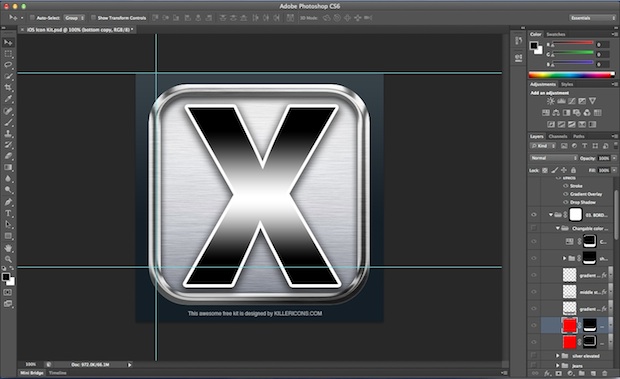This screenshot has height=379, width=620.
Task: Open the Opacity slider arrow
Action: pos(614,158)
